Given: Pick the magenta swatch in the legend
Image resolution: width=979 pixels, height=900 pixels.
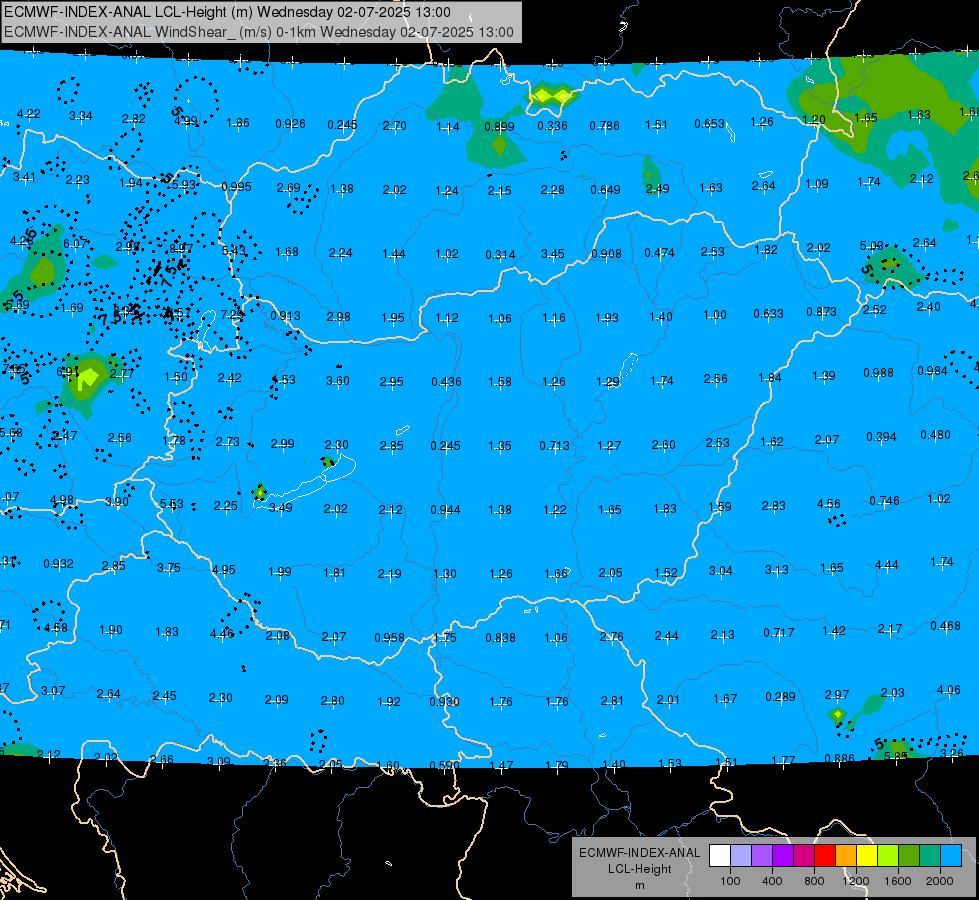Looking at the screenshot, I should click(x=804, y=855).
